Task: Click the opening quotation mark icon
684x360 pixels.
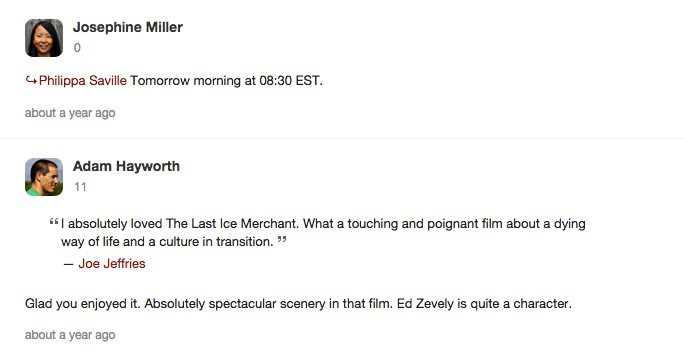Action: click(x=54, y=222)
